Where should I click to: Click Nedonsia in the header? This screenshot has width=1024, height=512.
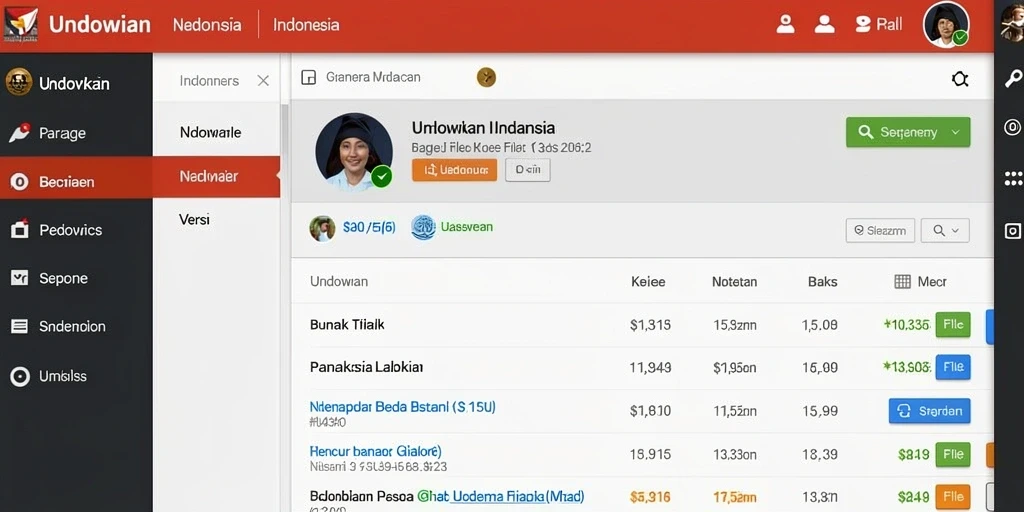[207, 25]
